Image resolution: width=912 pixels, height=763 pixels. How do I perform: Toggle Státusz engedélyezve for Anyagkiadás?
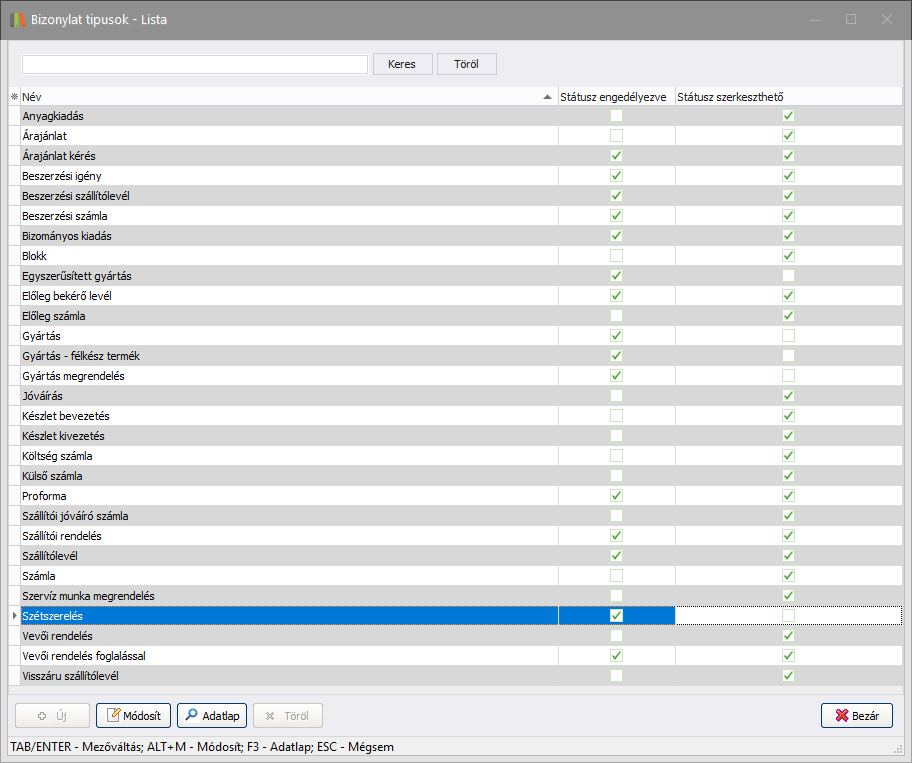point(616,116)
